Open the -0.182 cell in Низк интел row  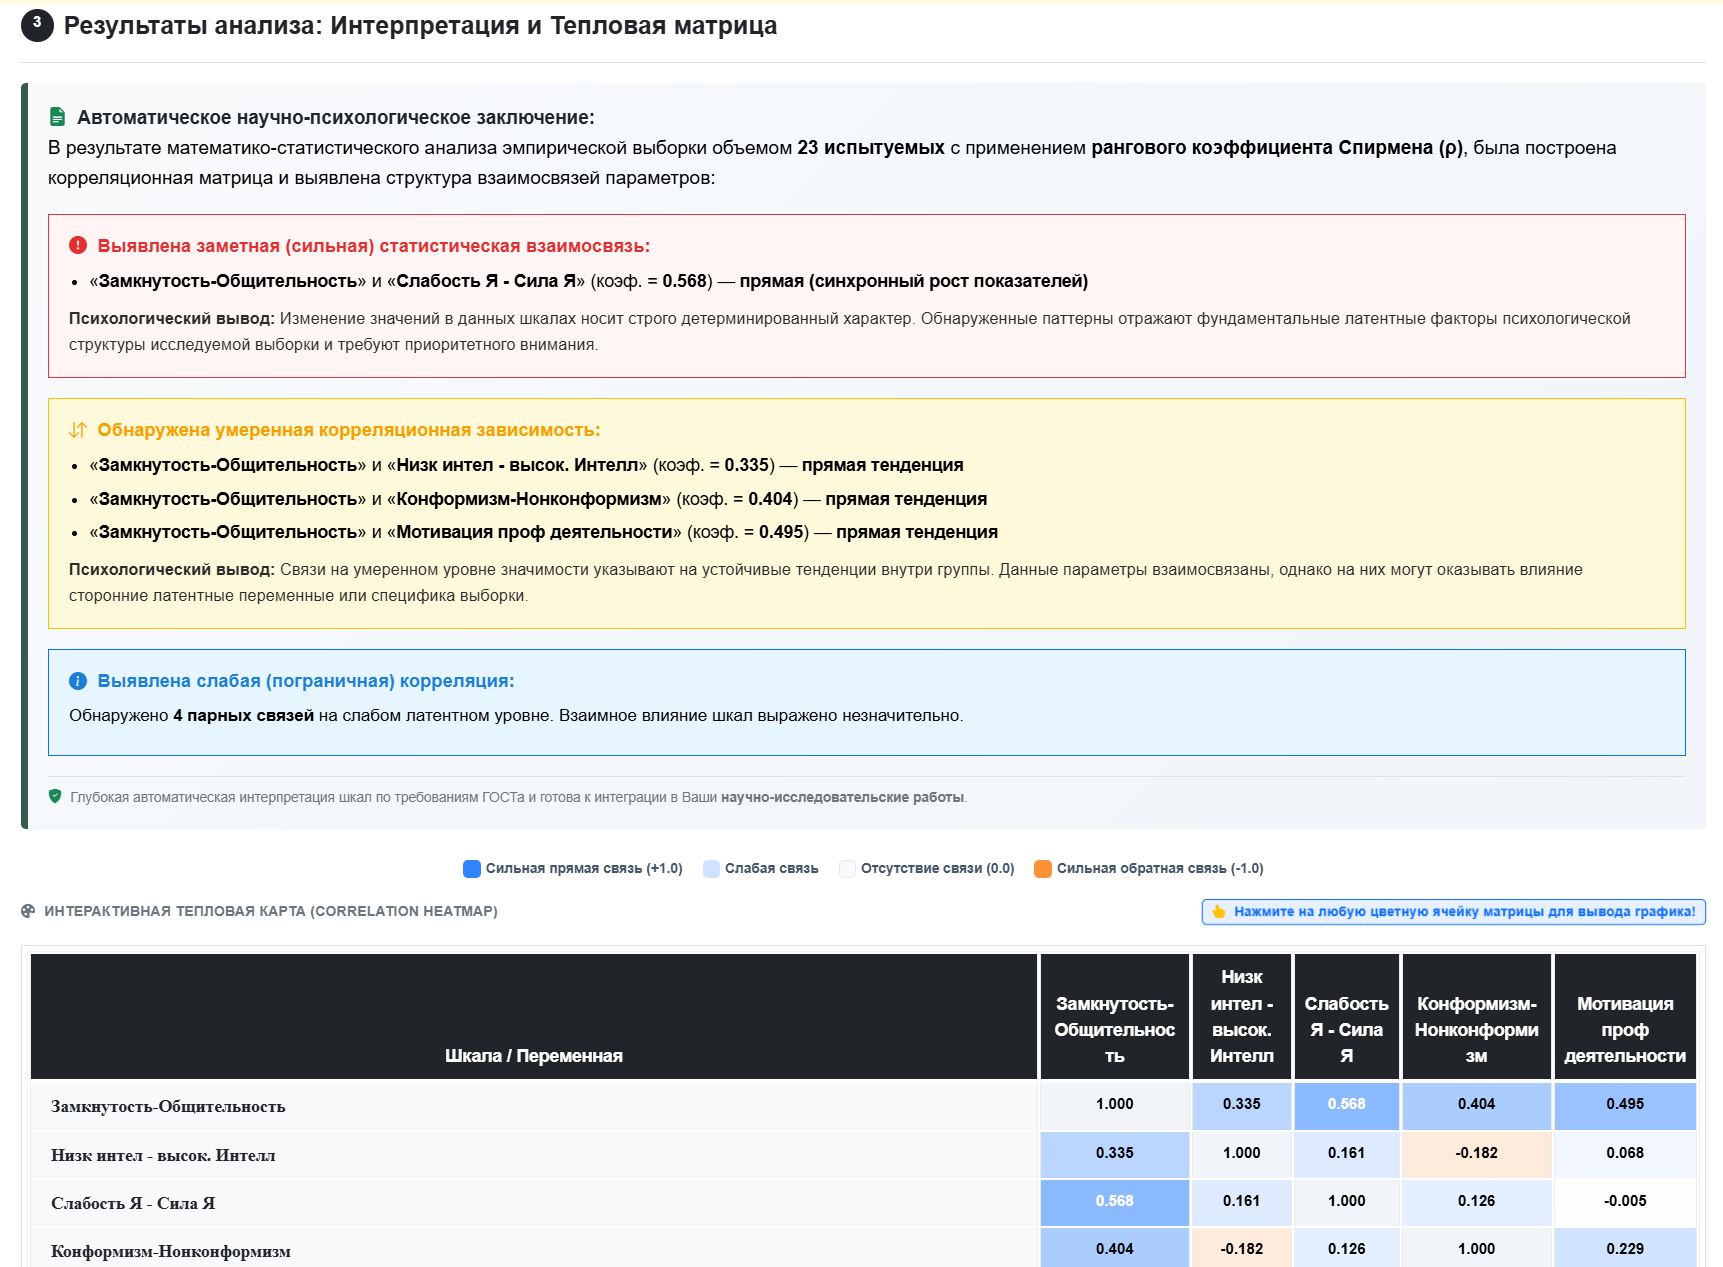(x=1477, y=1154)
